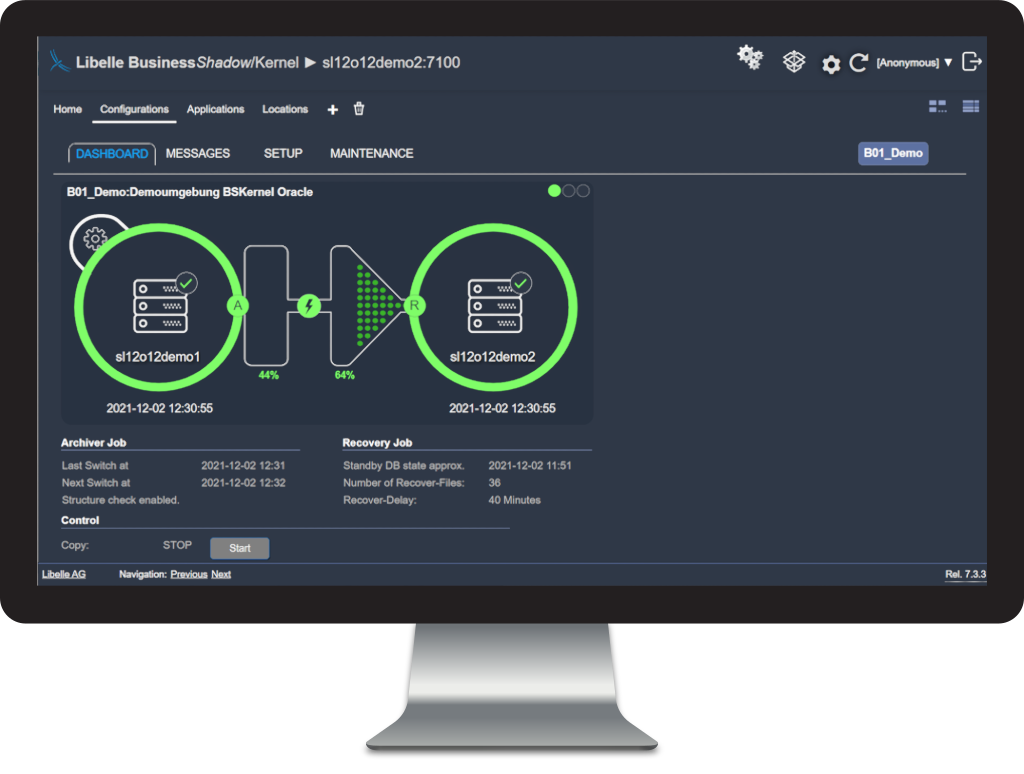Click the green dotted recovery funnel

tap(377, 305)
